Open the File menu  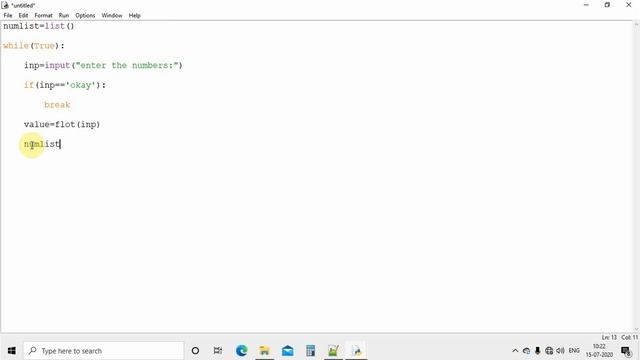(8, 15)
